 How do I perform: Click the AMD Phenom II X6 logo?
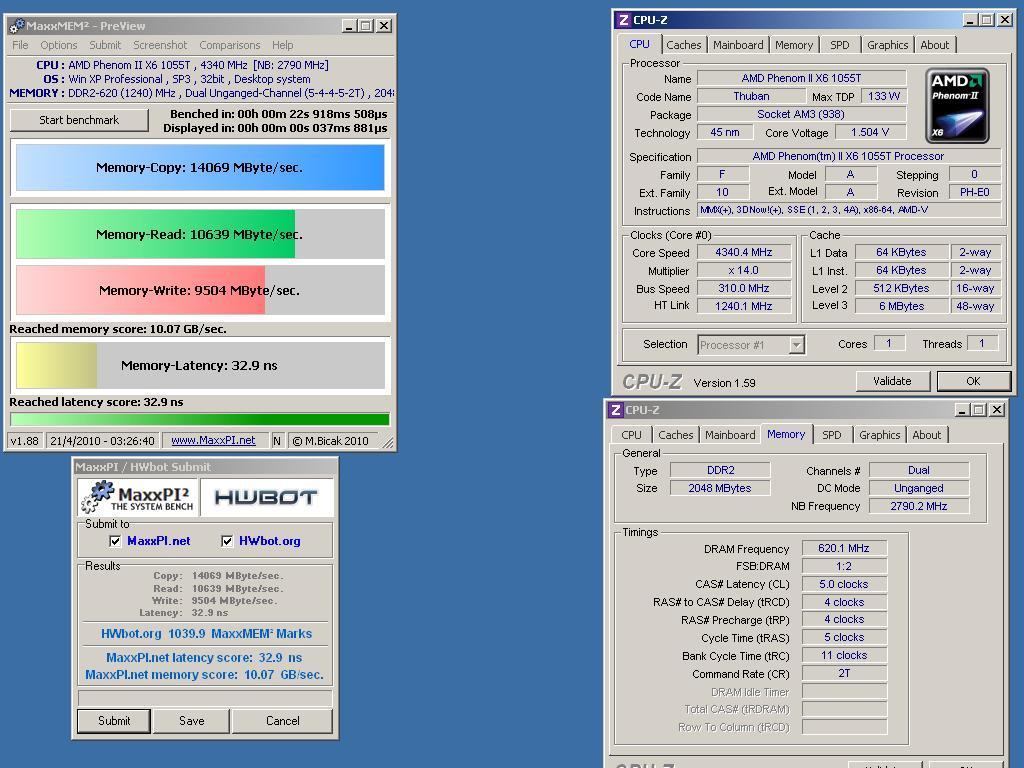point(957,106)
